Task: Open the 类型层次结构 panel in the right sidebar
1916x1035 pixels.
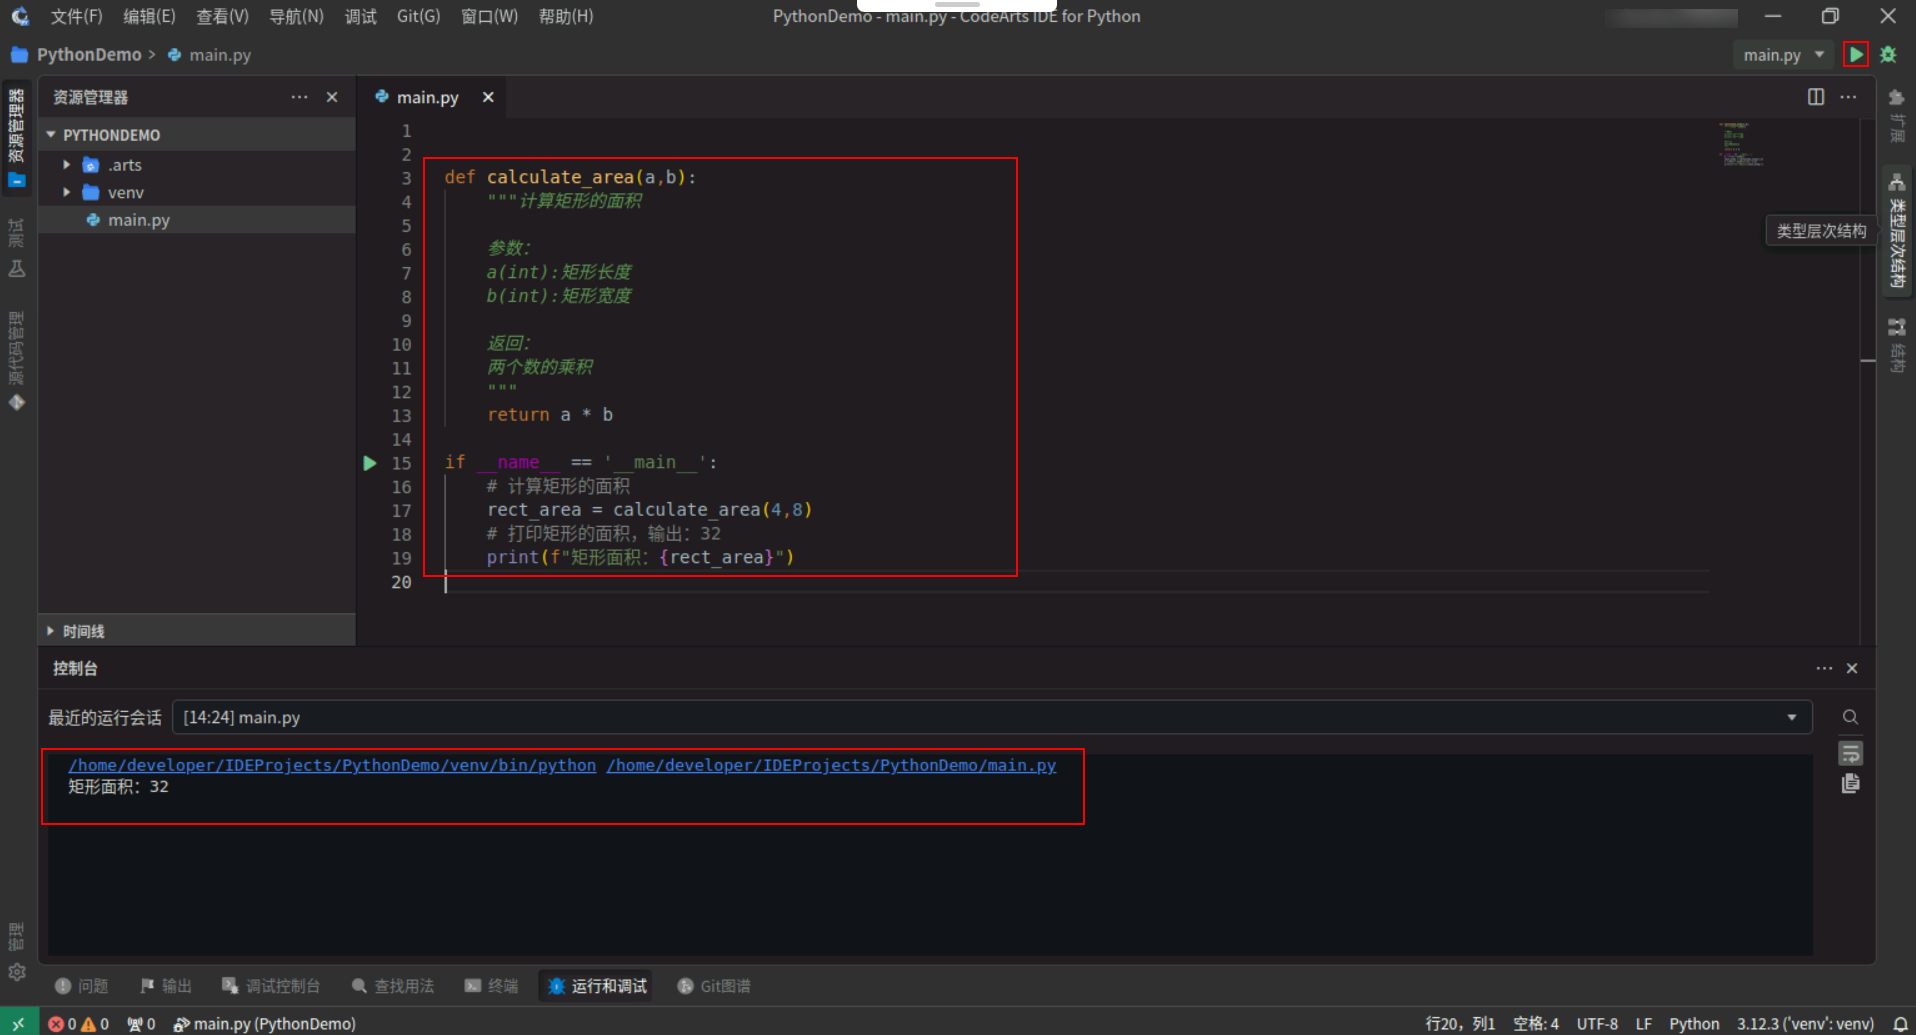Action: (1896, 230)
